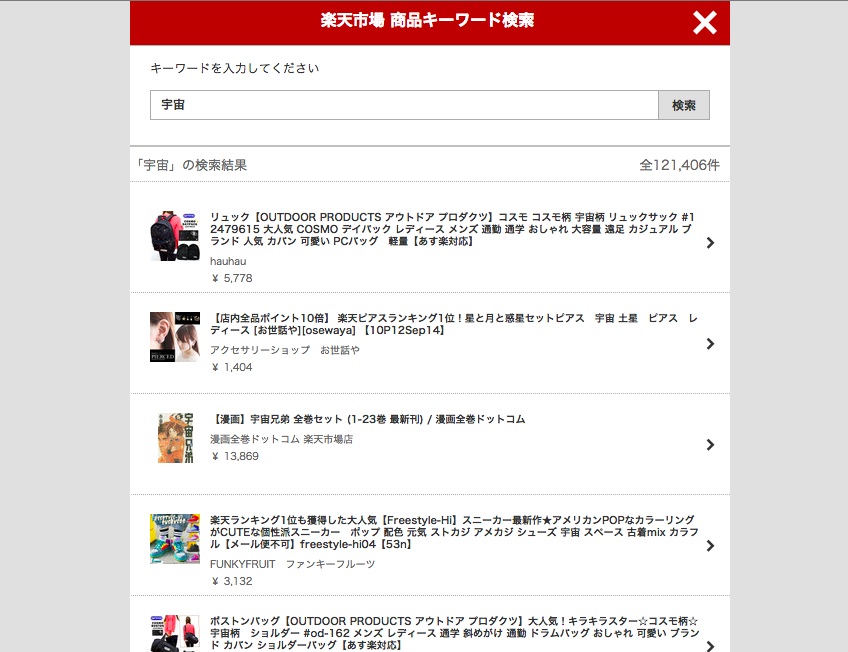The height and width of the screenshot is (652, 848).
Task: Click the keyword input field containing 宇宙
Action: click(403, 105)
